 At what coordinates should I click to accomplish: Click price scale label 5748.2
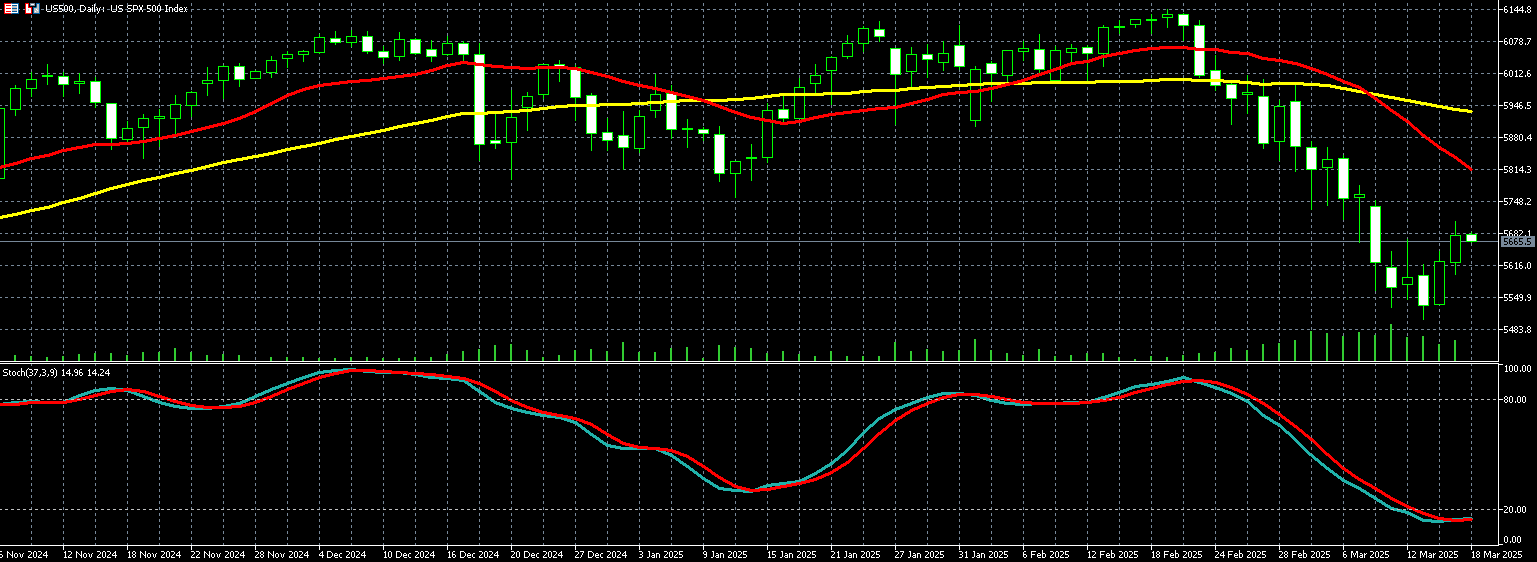click(x=1518, y=201)
